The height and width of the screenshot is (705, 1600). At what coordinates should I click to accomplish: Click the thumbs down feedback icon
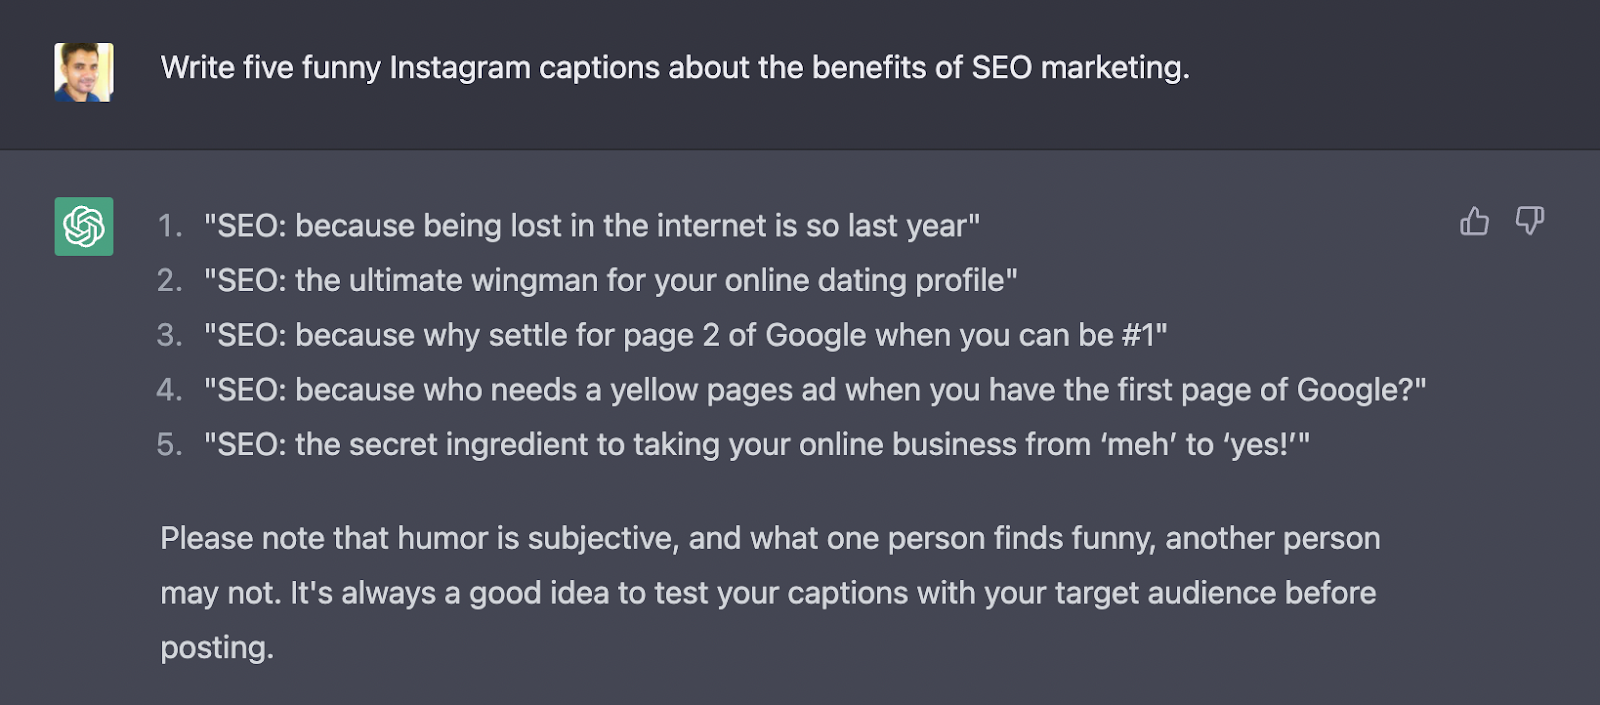(1529, 221)
